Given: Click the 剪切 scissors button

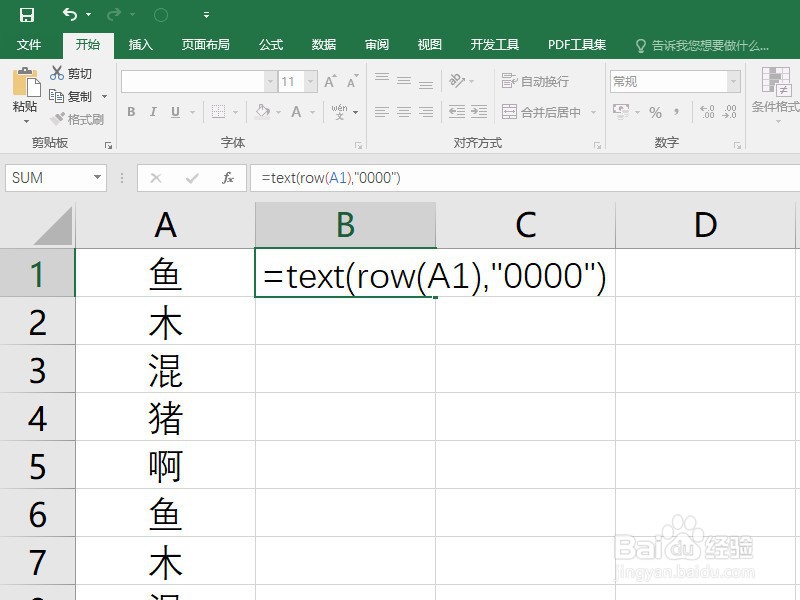Looking at the screenshot, I should coord(71,73).
